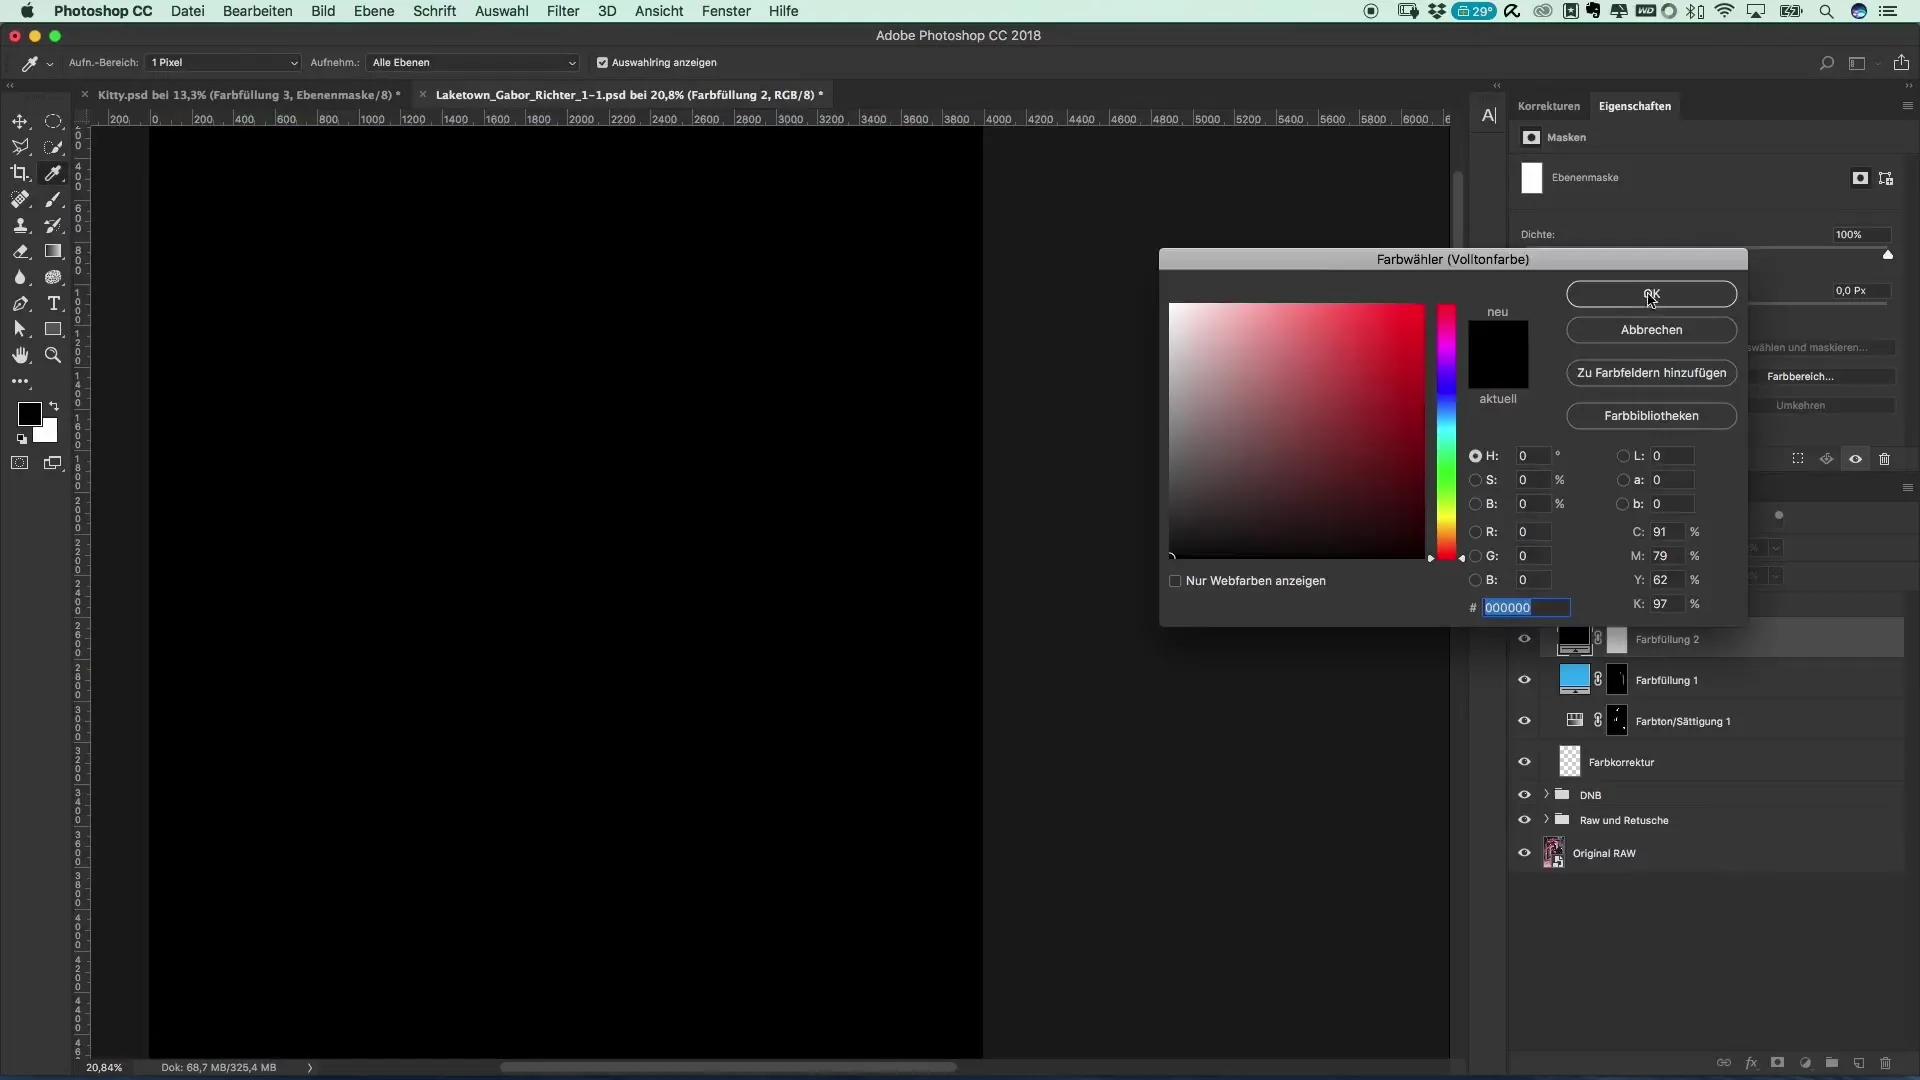The height and width of the screenshot is (1080, 1920).
Task: Expand the DNB layer group
Action: coord(1546,795)
